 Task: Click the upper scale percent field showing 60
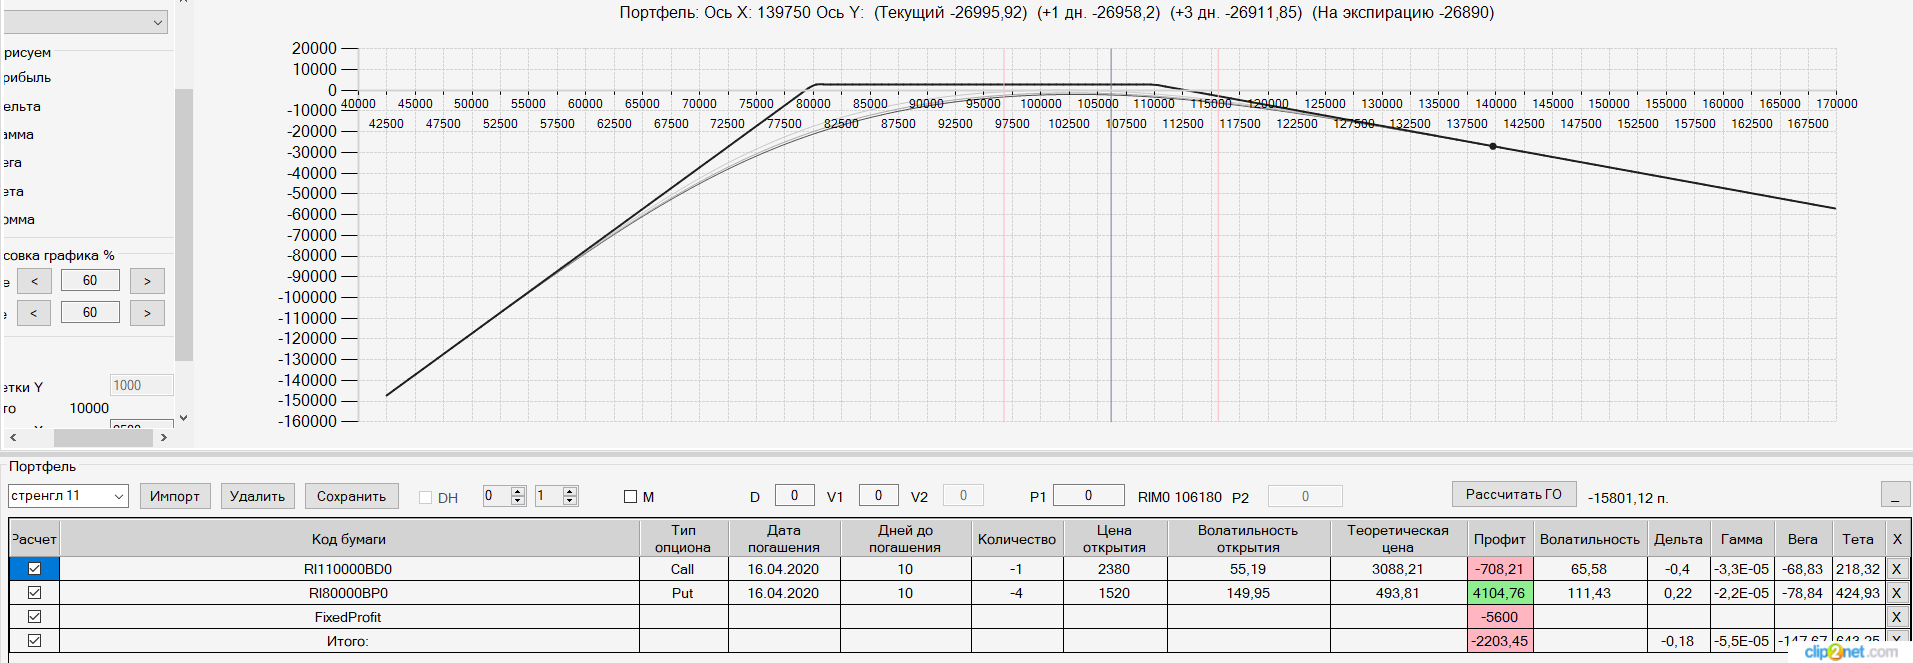(x=90, y=281)
